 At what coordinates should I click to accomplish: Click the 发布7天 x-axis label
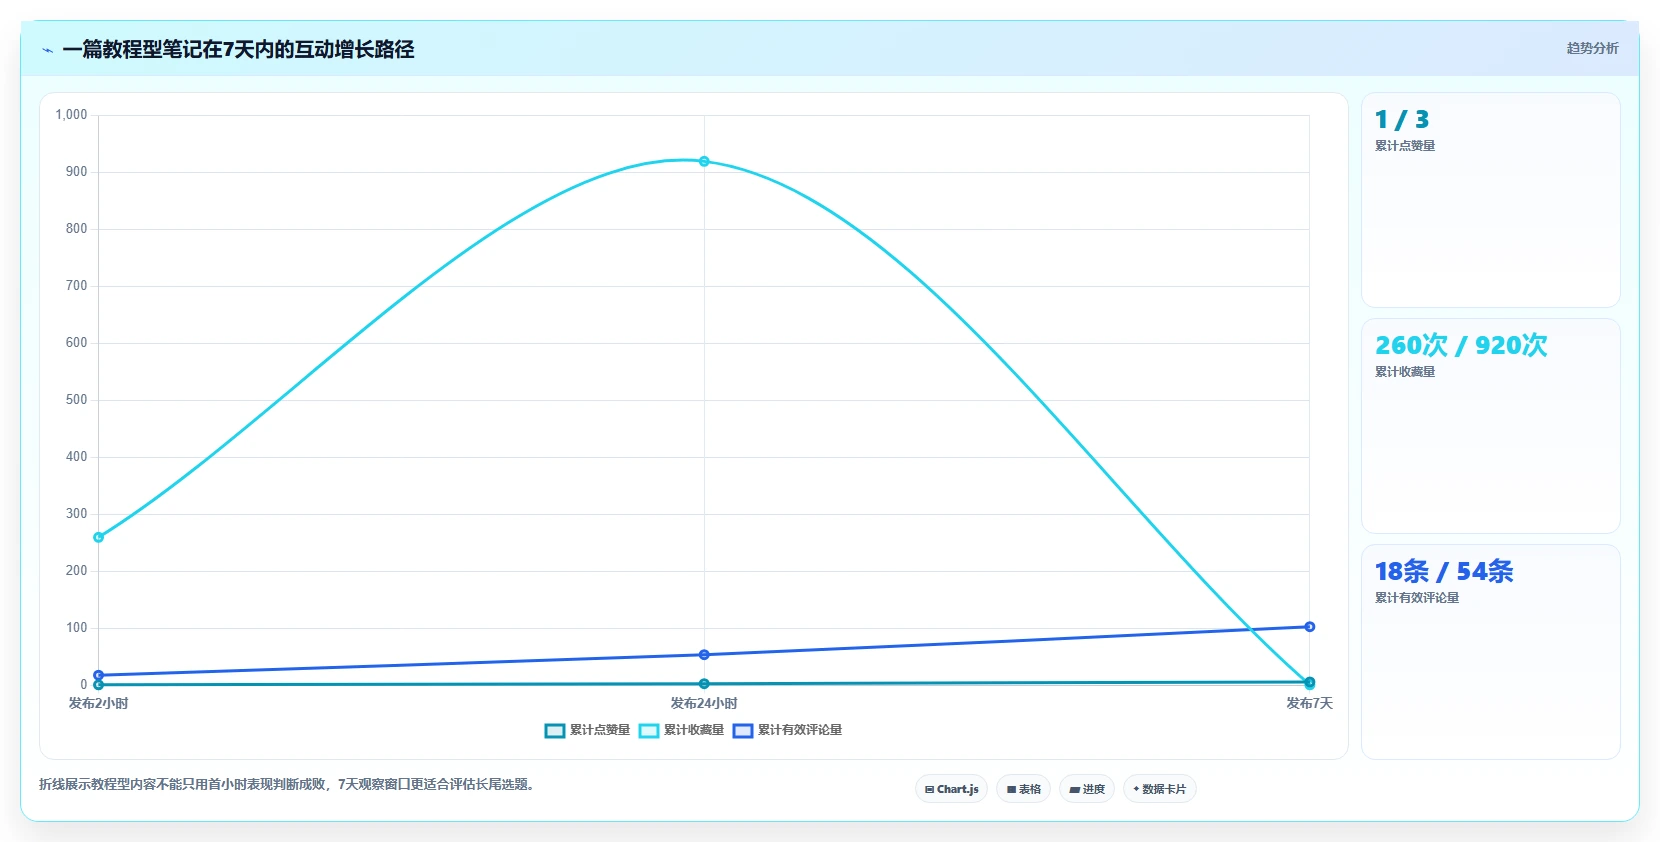click(1309, 704)
